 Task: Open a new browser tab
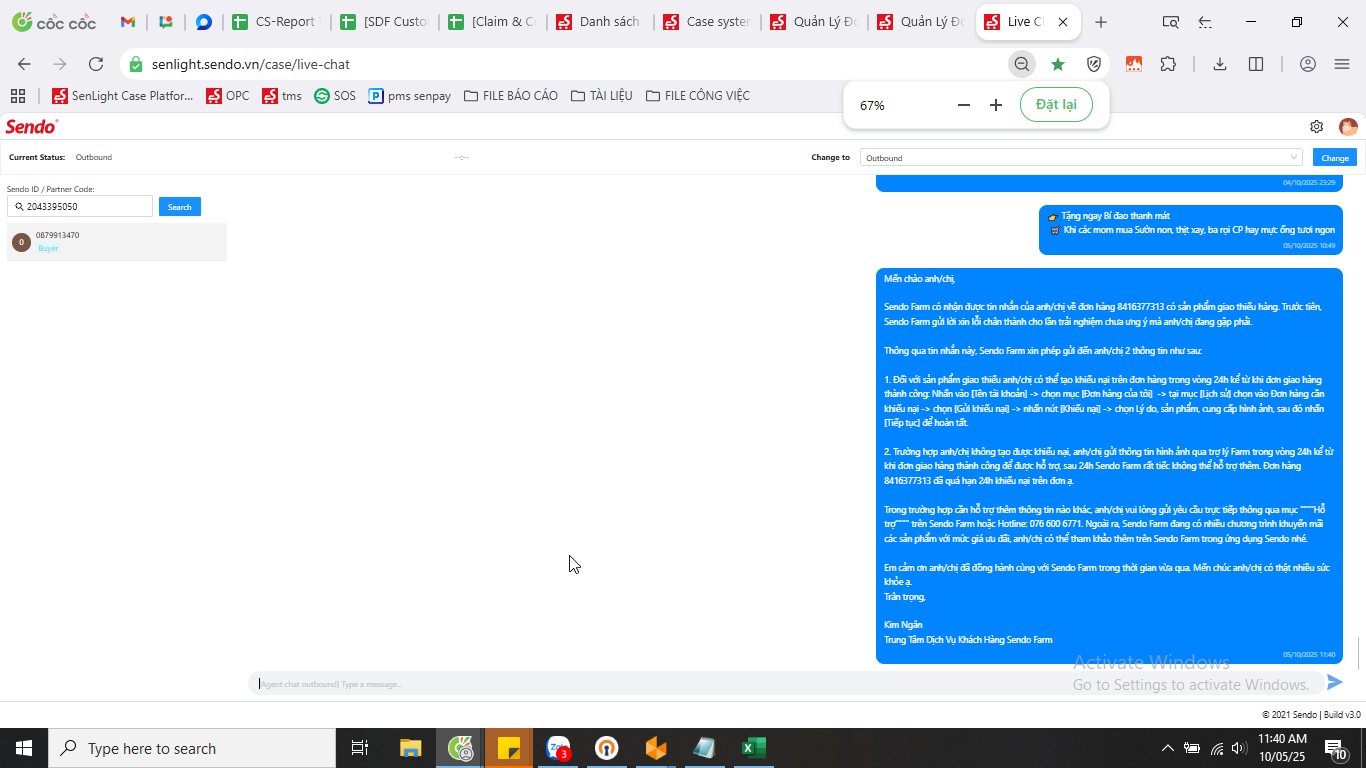coord(1101,22)
